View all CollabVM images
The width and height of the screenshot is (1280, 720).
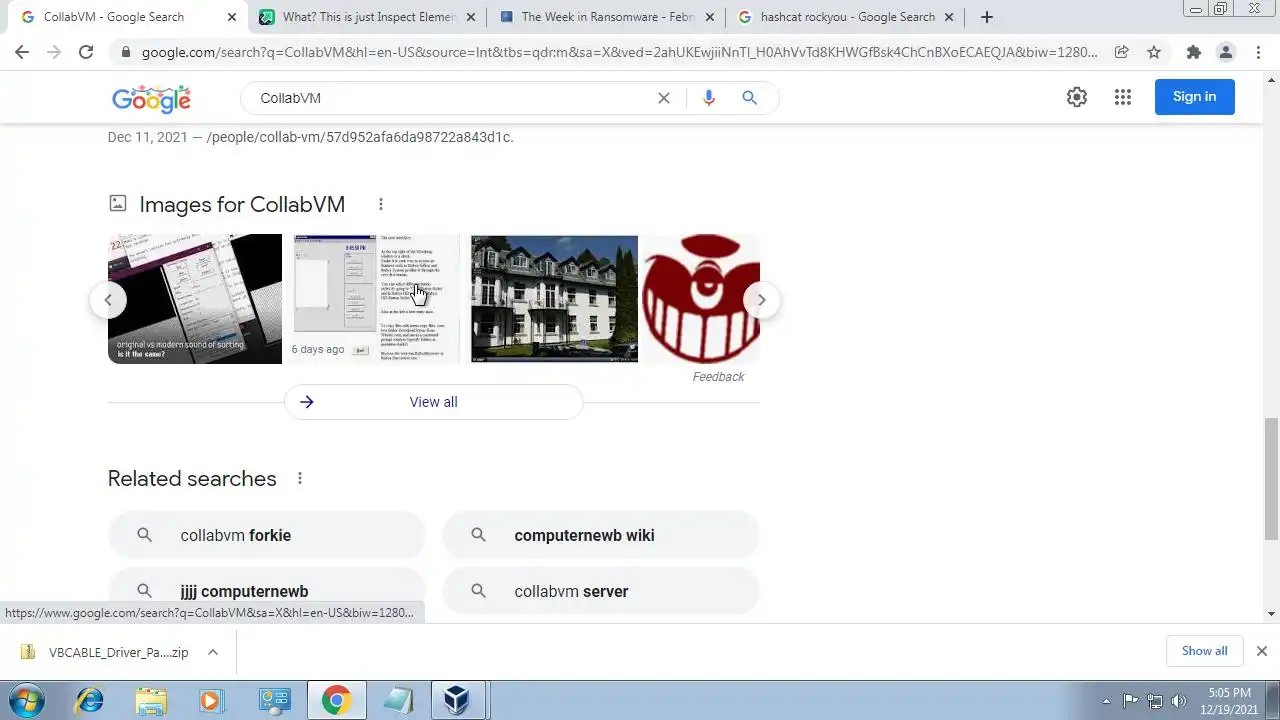433,402
